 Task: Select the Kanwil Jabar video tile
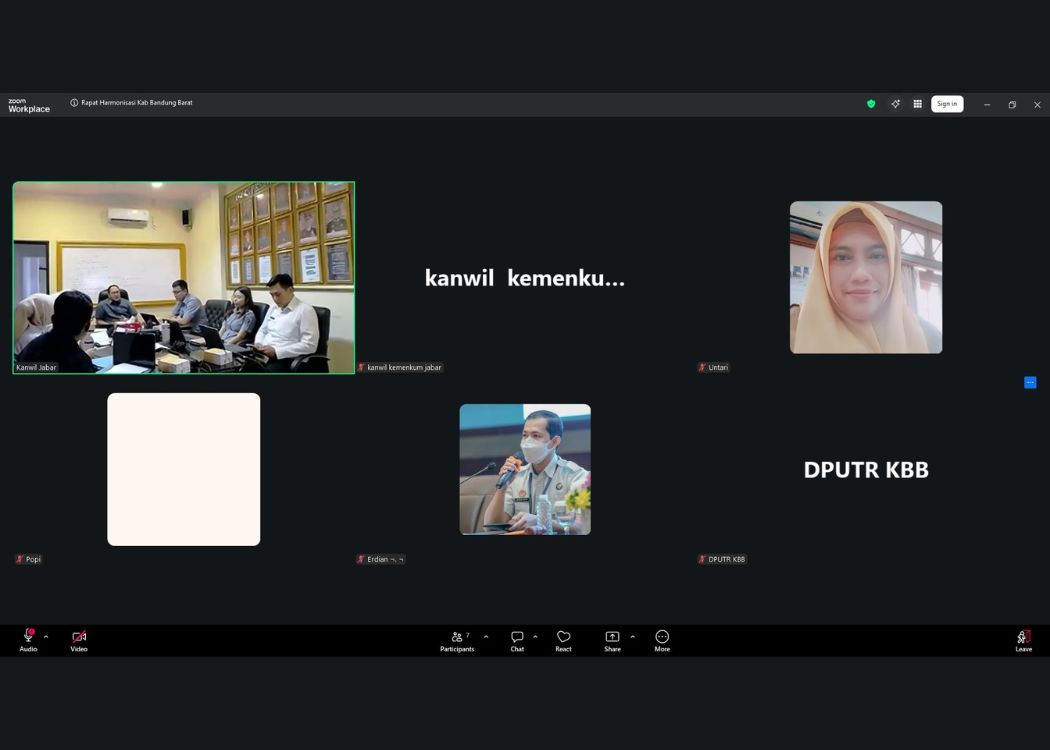point(184,277)
